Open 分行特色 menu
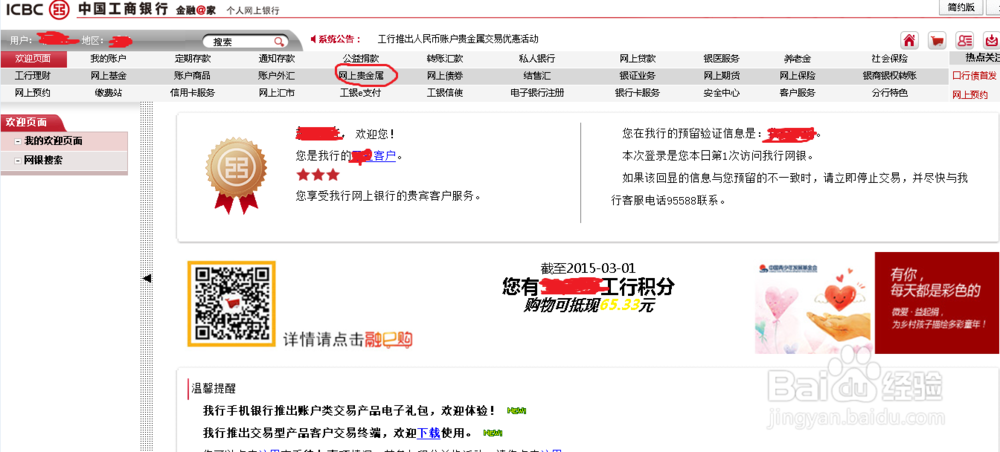Image resolution: width=1000 pixels, height=452 pixels. [x=890, y=93]
